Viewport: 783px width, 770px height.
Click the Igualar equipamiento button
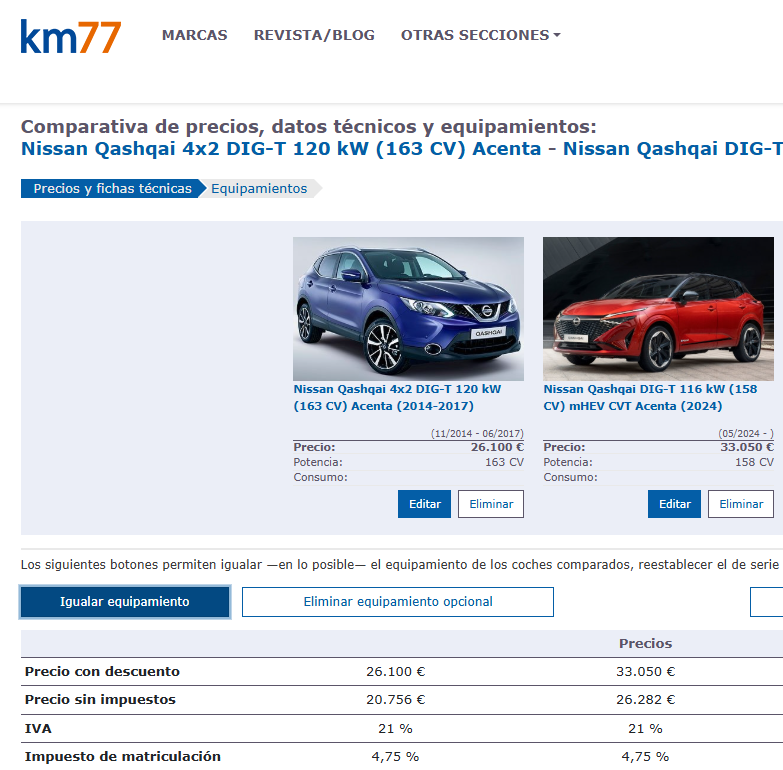coord(125,602)
